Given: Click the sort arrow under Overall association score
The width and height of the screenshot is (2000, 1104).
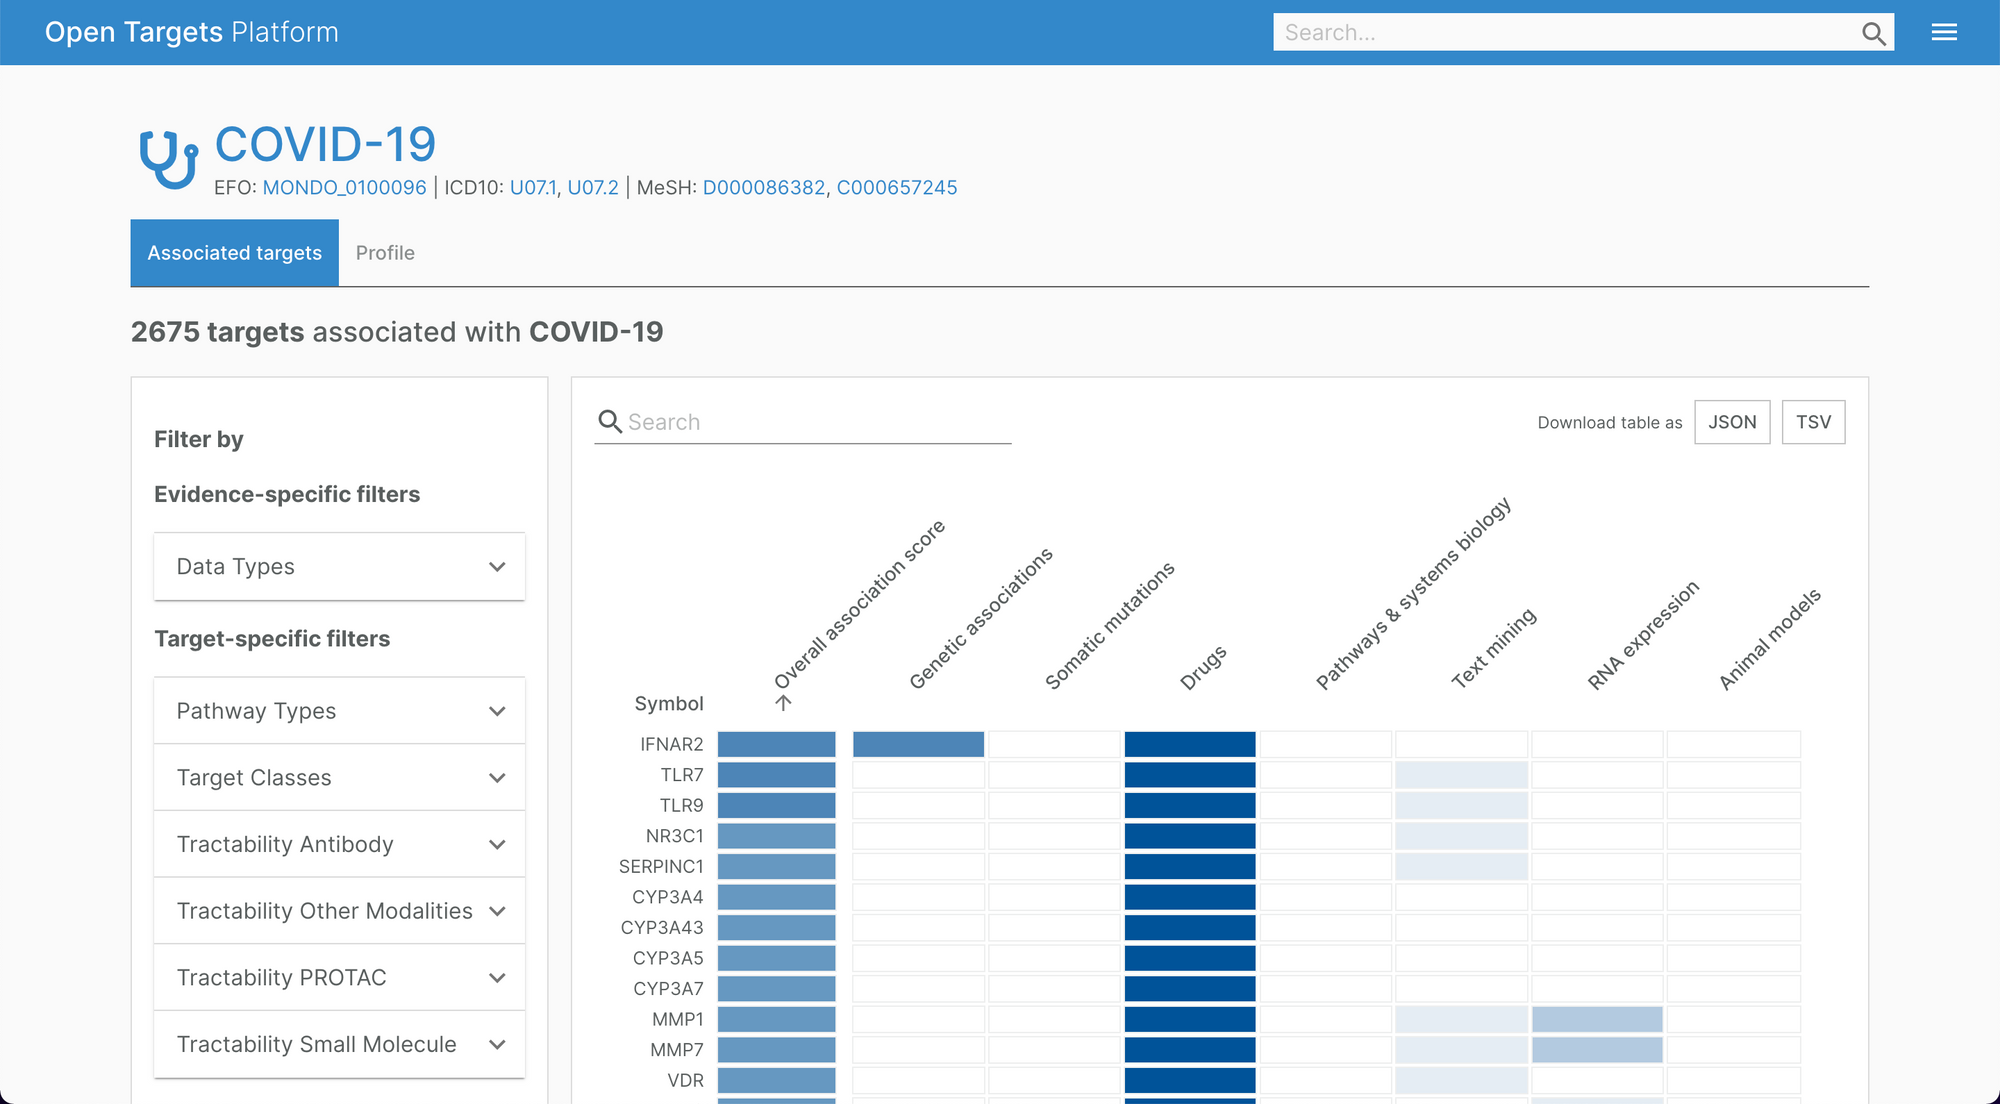Looking at the screenshot, I should tap(783, 703).
